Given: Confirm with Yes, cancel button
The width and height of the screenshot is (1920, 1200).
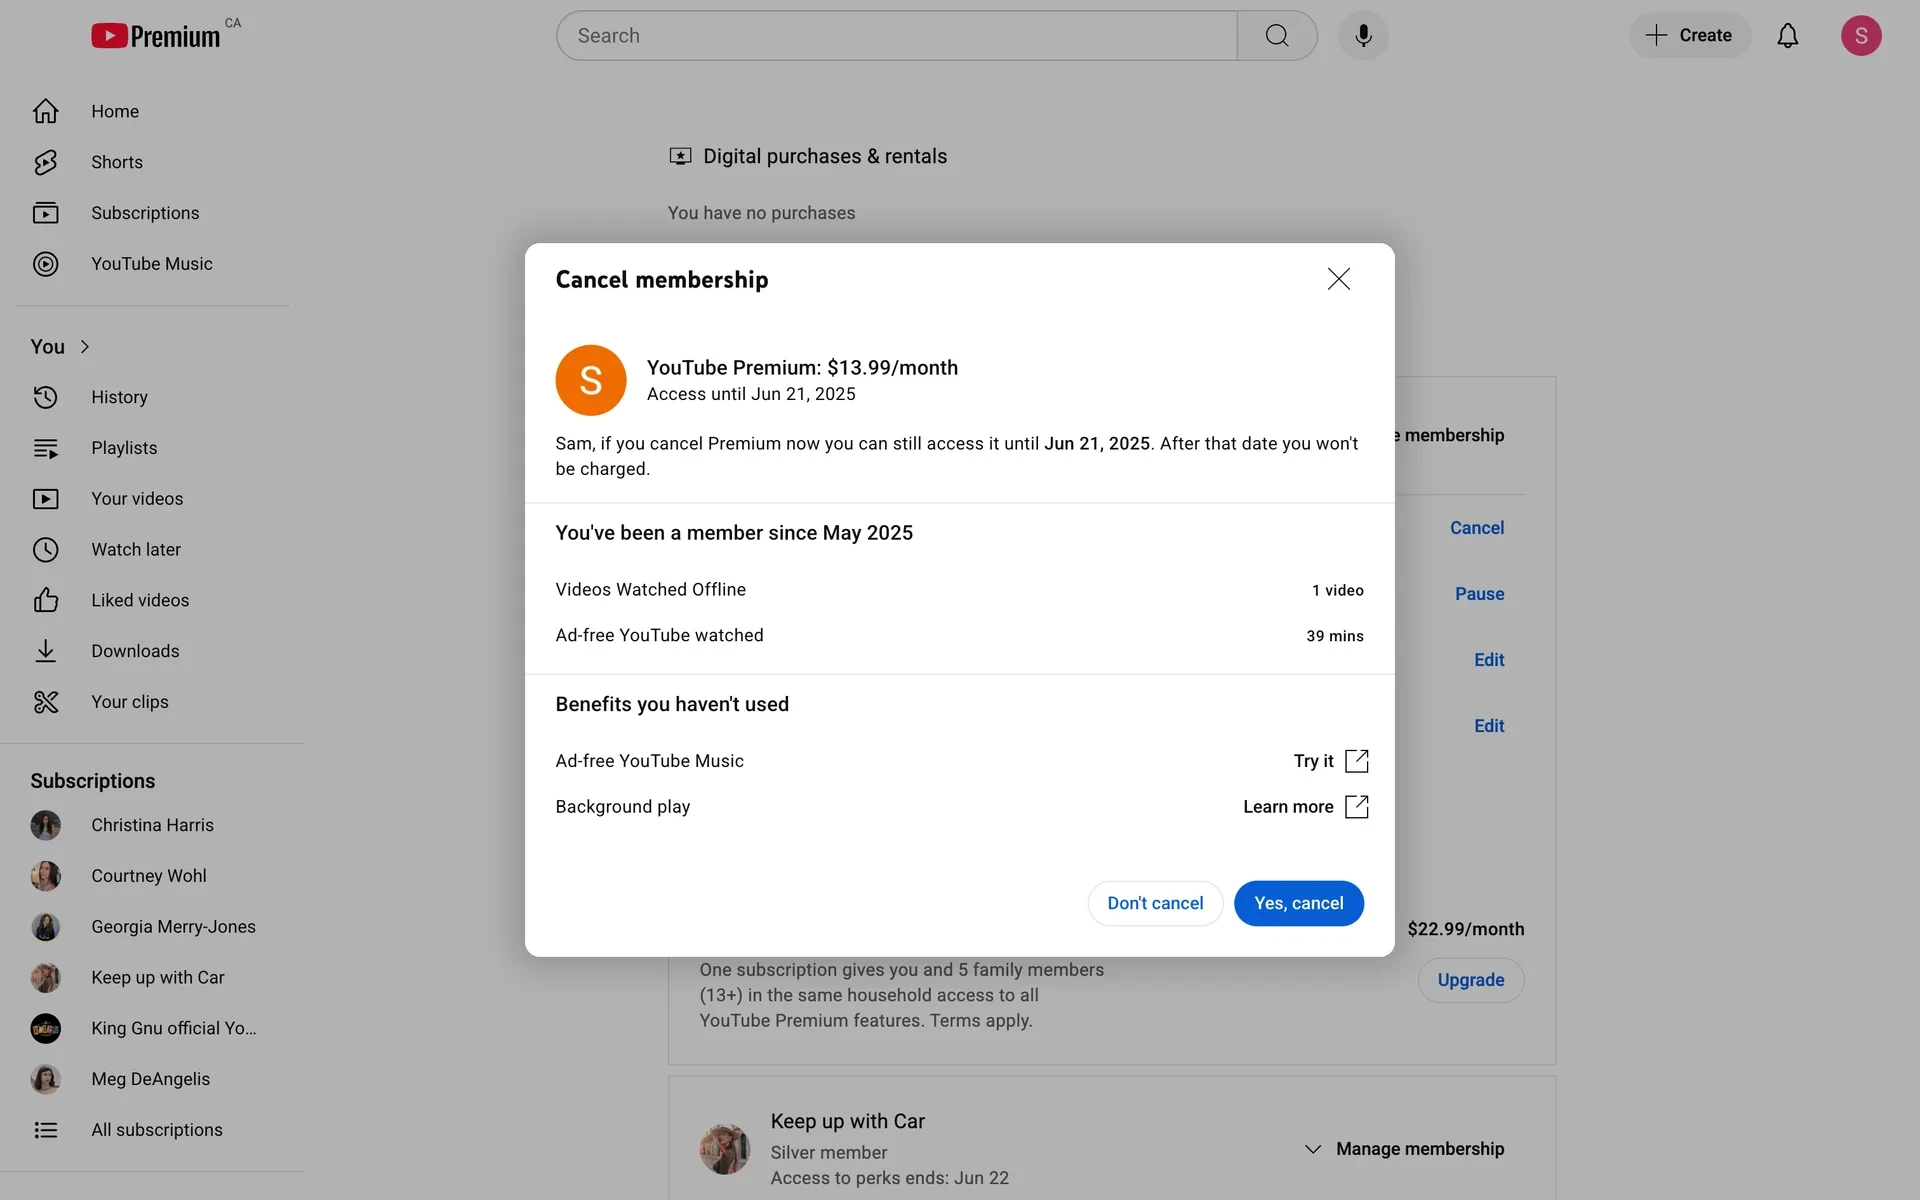Looking at the screenshot, I should point(1298,903).
